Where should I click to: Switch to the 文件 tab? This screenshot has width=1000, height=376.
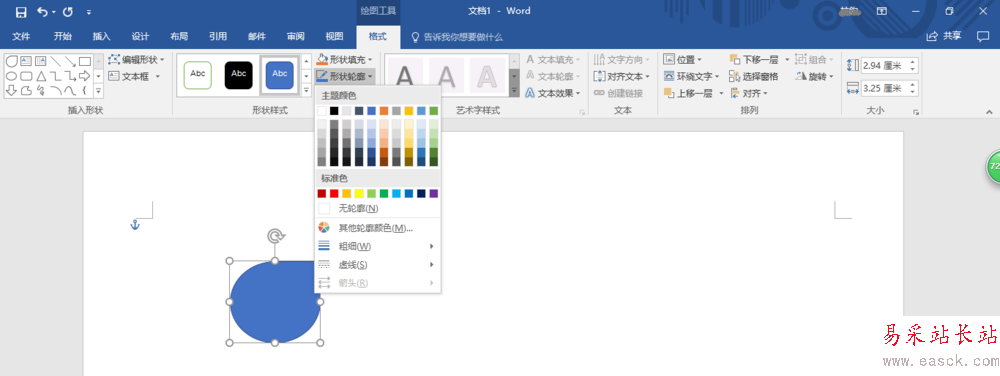click(21, 36)
